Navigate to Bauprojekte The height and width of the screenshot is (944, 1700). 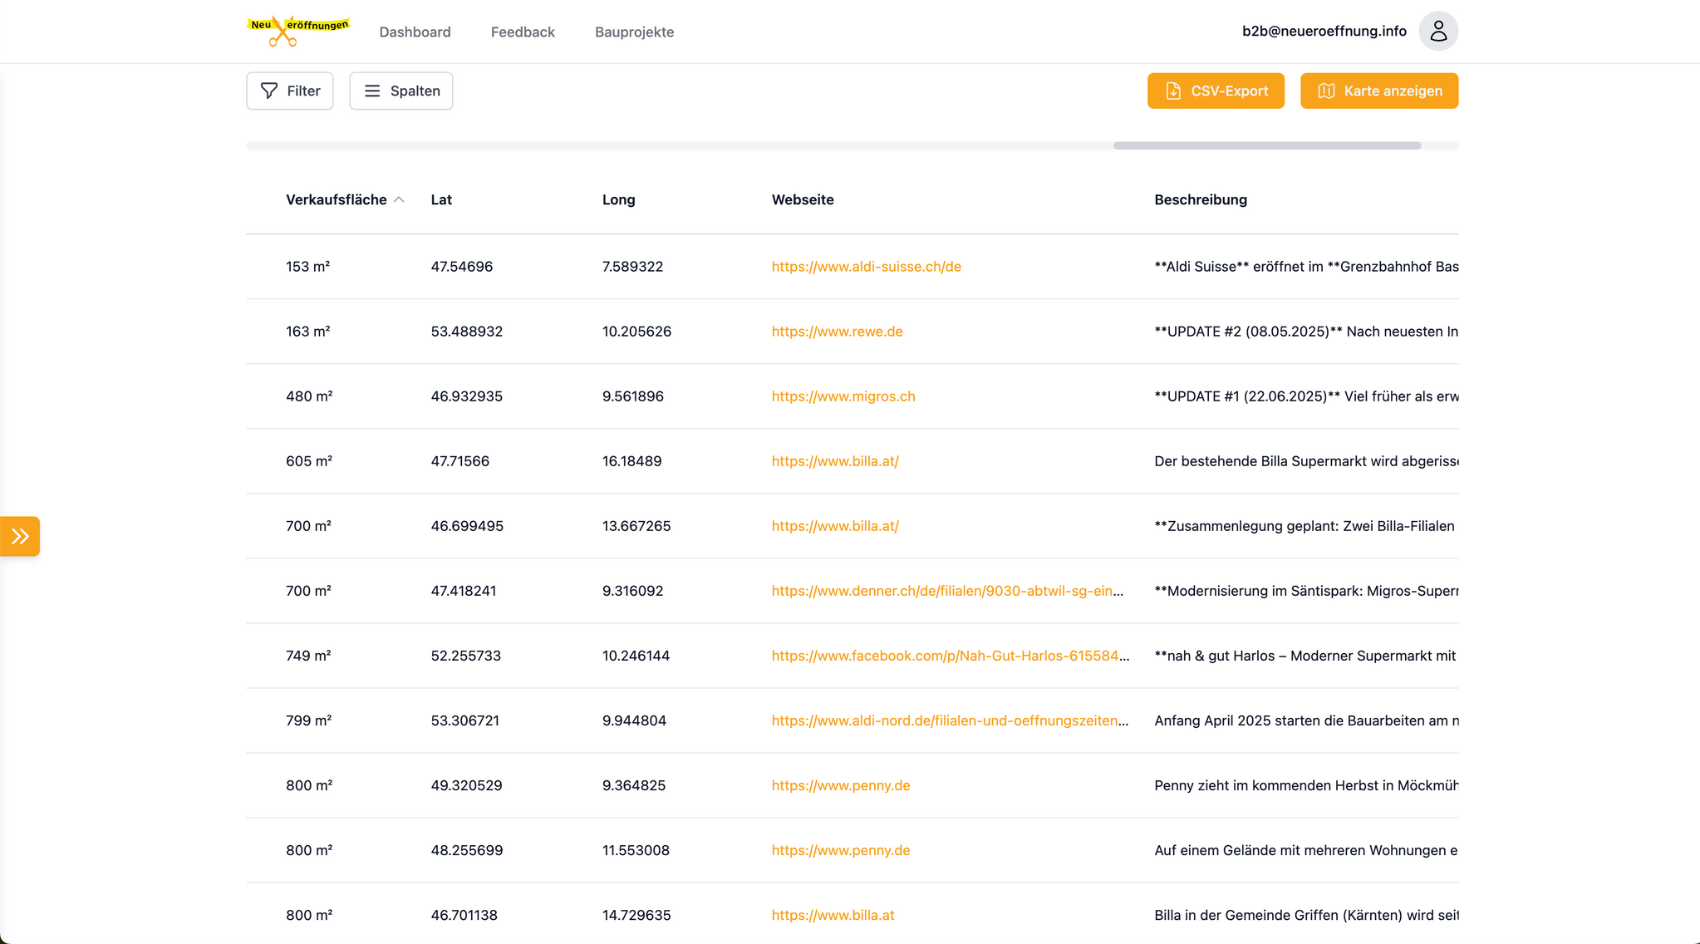tap(634, 32)
